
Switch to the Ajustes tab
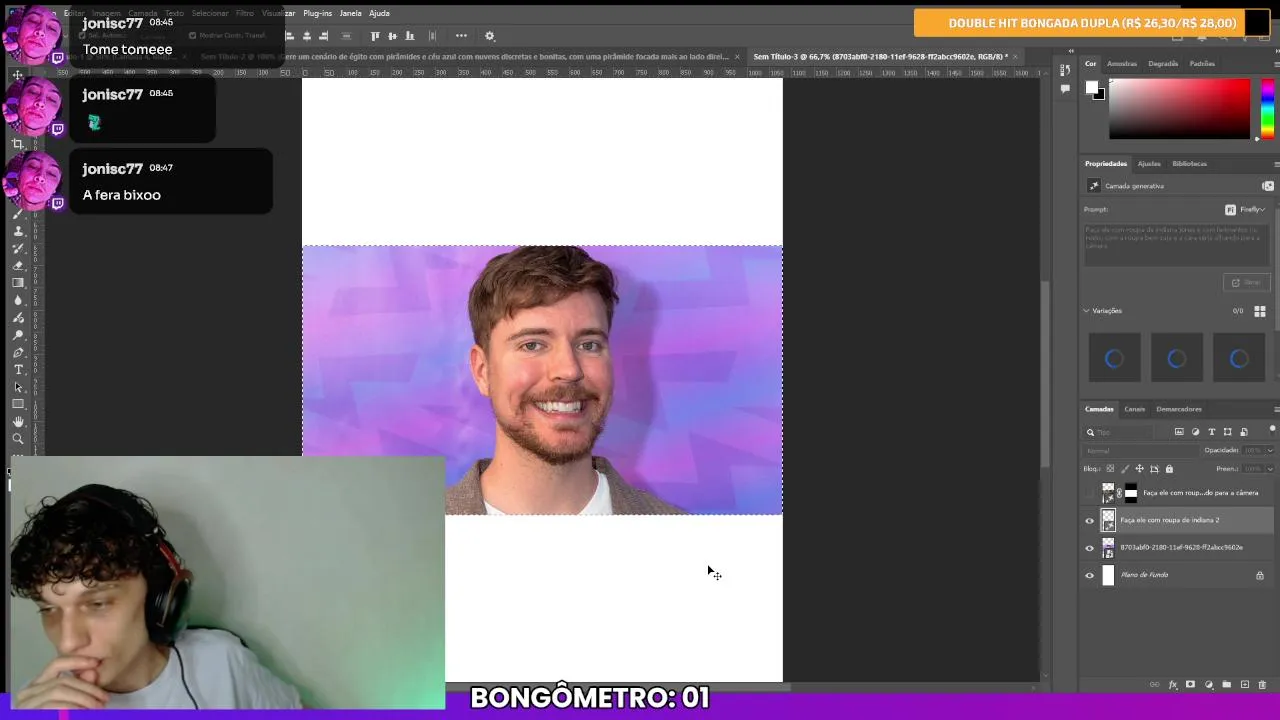point(1149,164)
